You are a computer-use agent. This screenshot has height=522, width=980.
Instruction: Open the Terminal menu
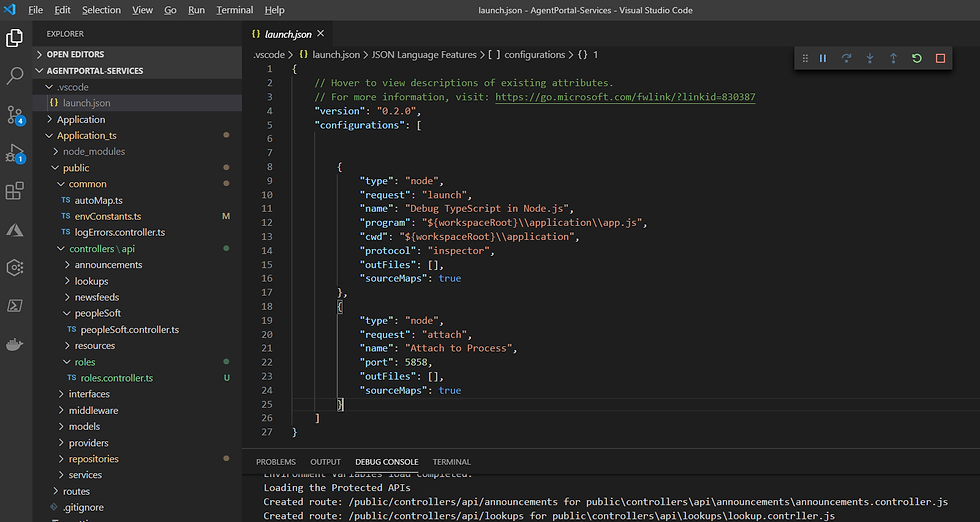point(234,10)
